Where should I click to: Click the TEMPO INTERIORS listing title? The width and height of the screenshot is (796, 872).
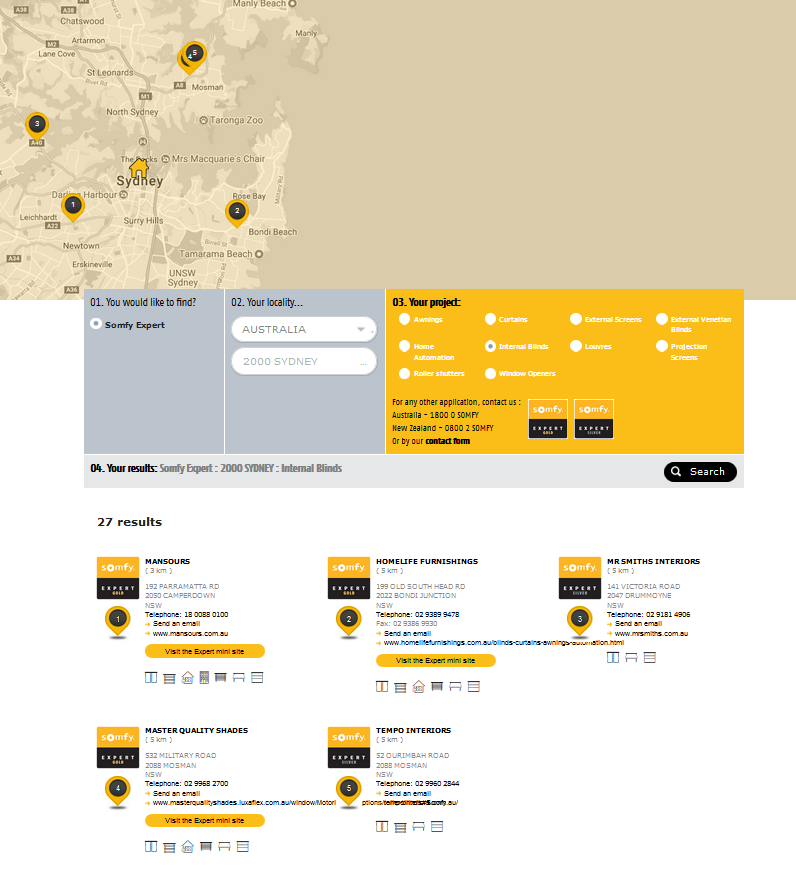pos(413,730)
